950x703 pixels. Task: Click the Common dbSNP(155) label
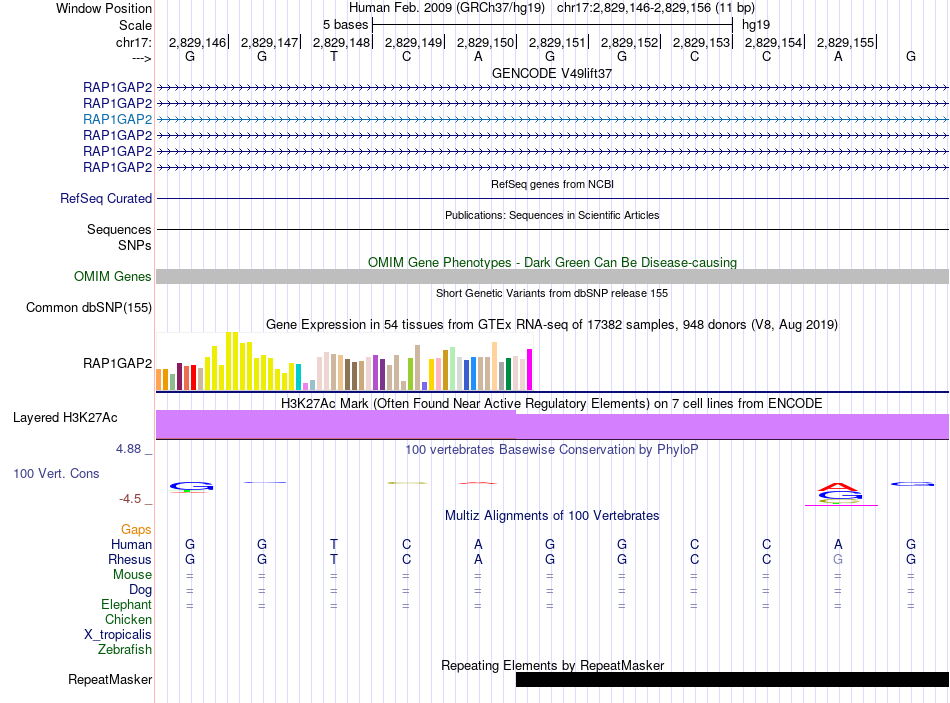89,308
